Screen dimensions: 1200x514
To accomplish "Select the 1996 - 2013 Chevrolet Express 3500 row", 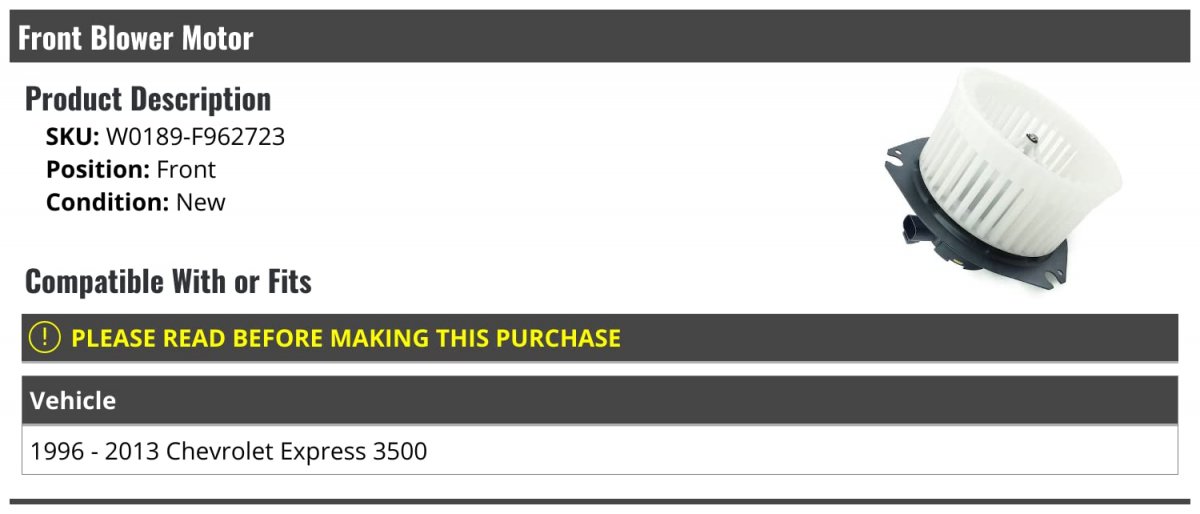I will coord(600,450).
